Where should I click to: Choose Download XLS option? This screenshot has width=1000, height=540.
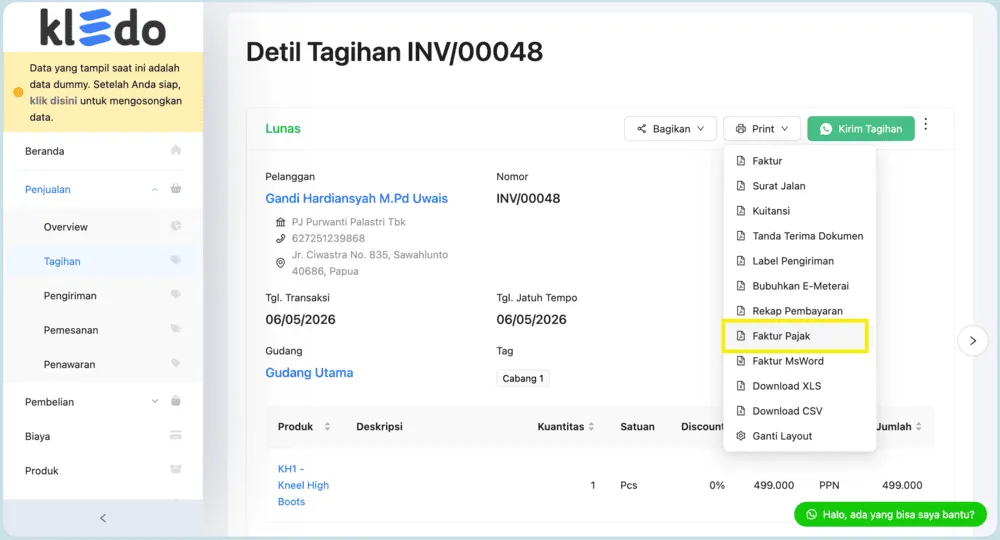(798, 386)
